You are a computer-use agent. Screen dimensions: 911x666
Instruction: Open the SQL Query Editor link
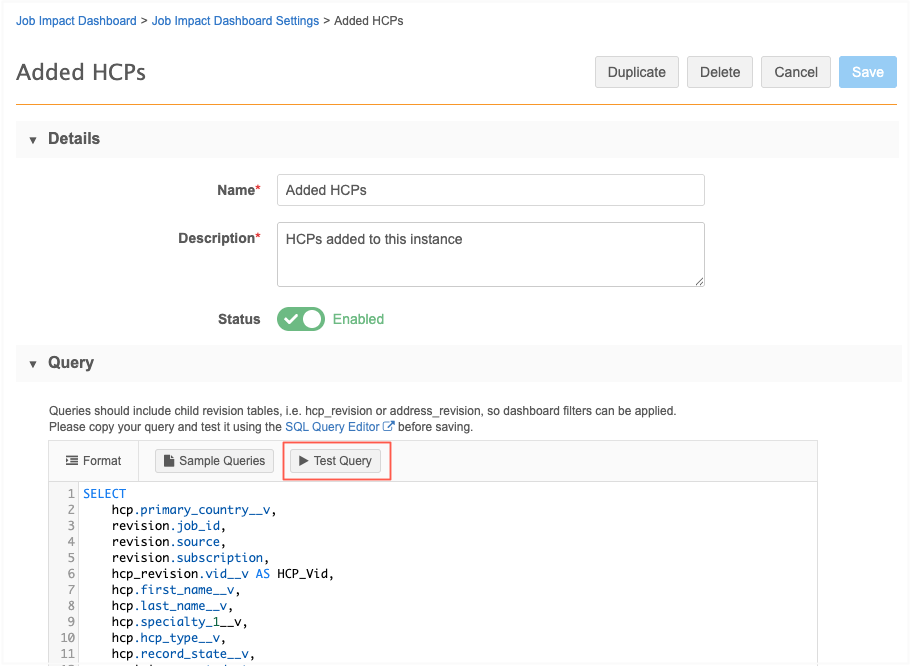(332, 427)
